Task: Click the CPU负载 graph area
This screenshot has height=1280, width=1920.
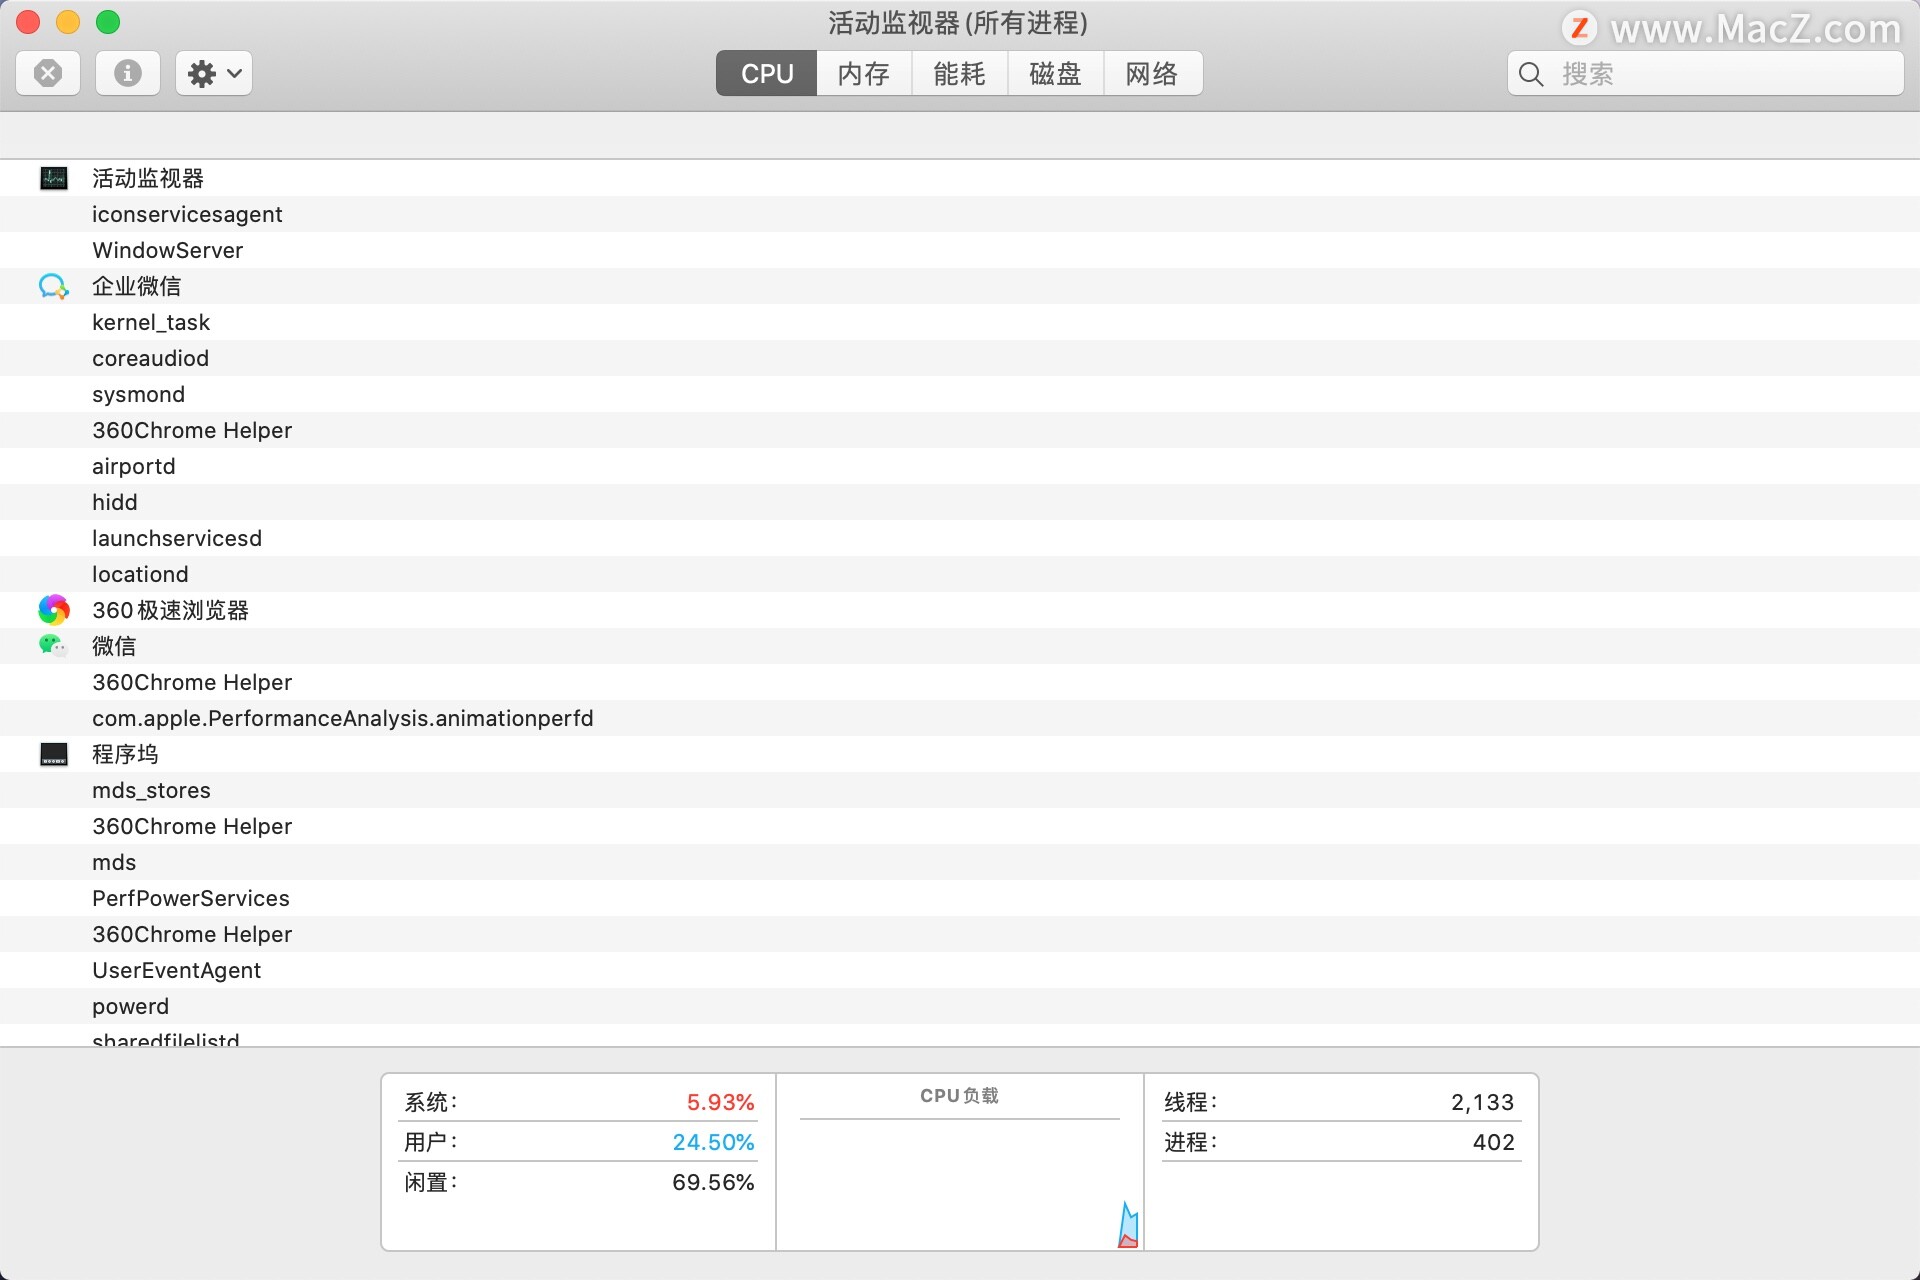Action: pyautogui.click(x=960, y=1184)
